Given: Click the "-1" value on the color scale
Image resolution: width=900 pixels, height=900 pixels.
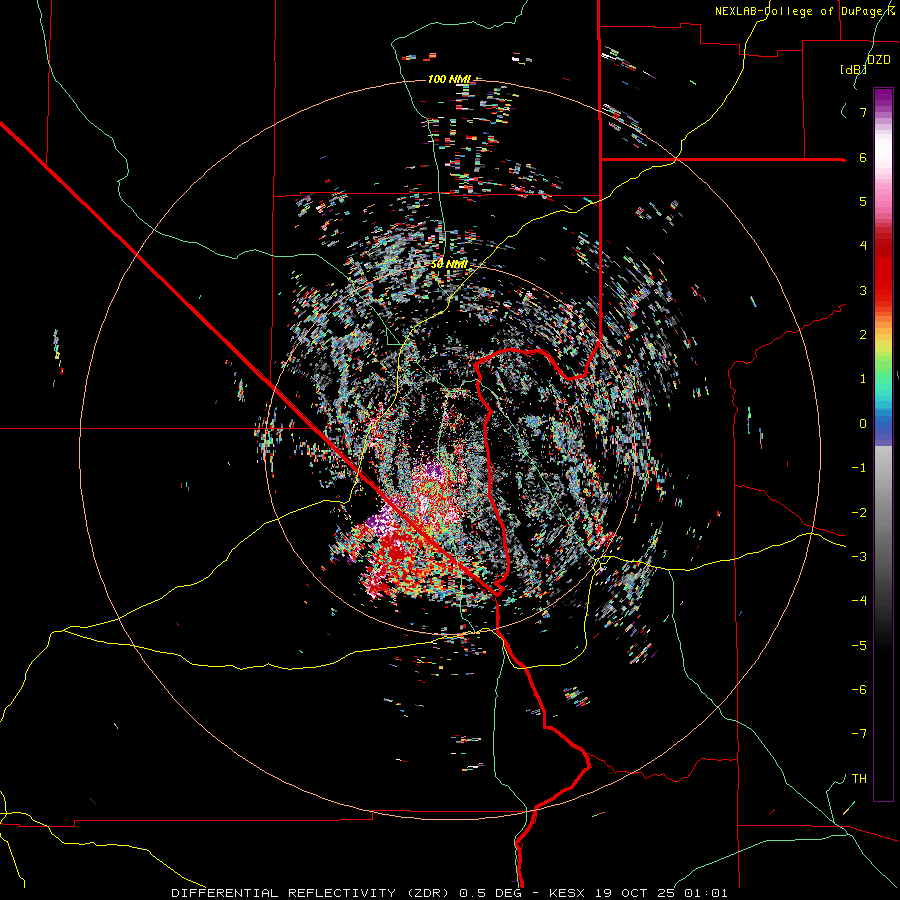Looking at the screenshot, I should pyautogui.click(x=859, y=468).
